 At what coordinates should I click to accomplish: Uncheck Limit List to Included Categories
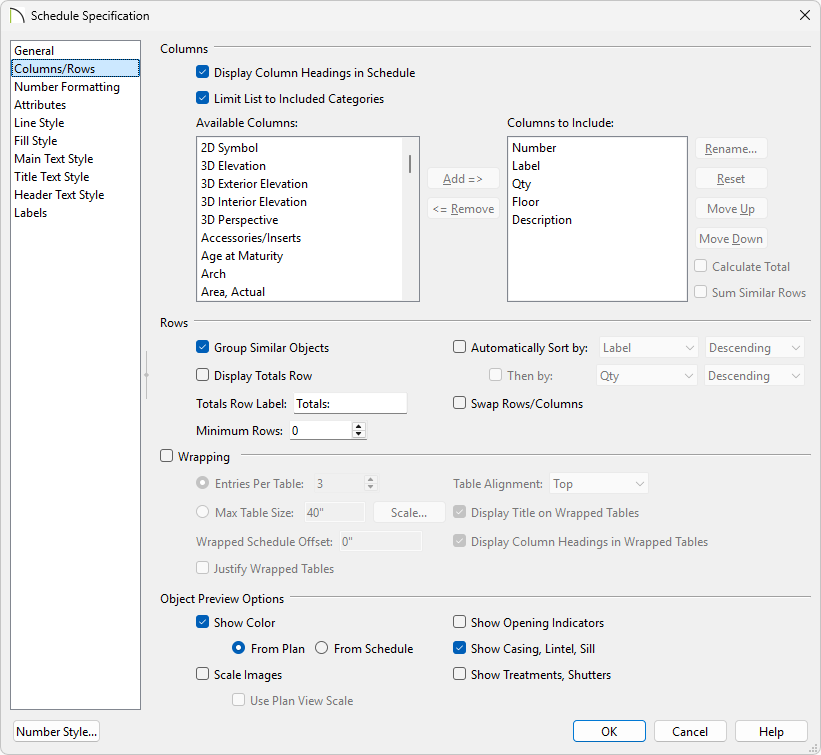[202, 100]
